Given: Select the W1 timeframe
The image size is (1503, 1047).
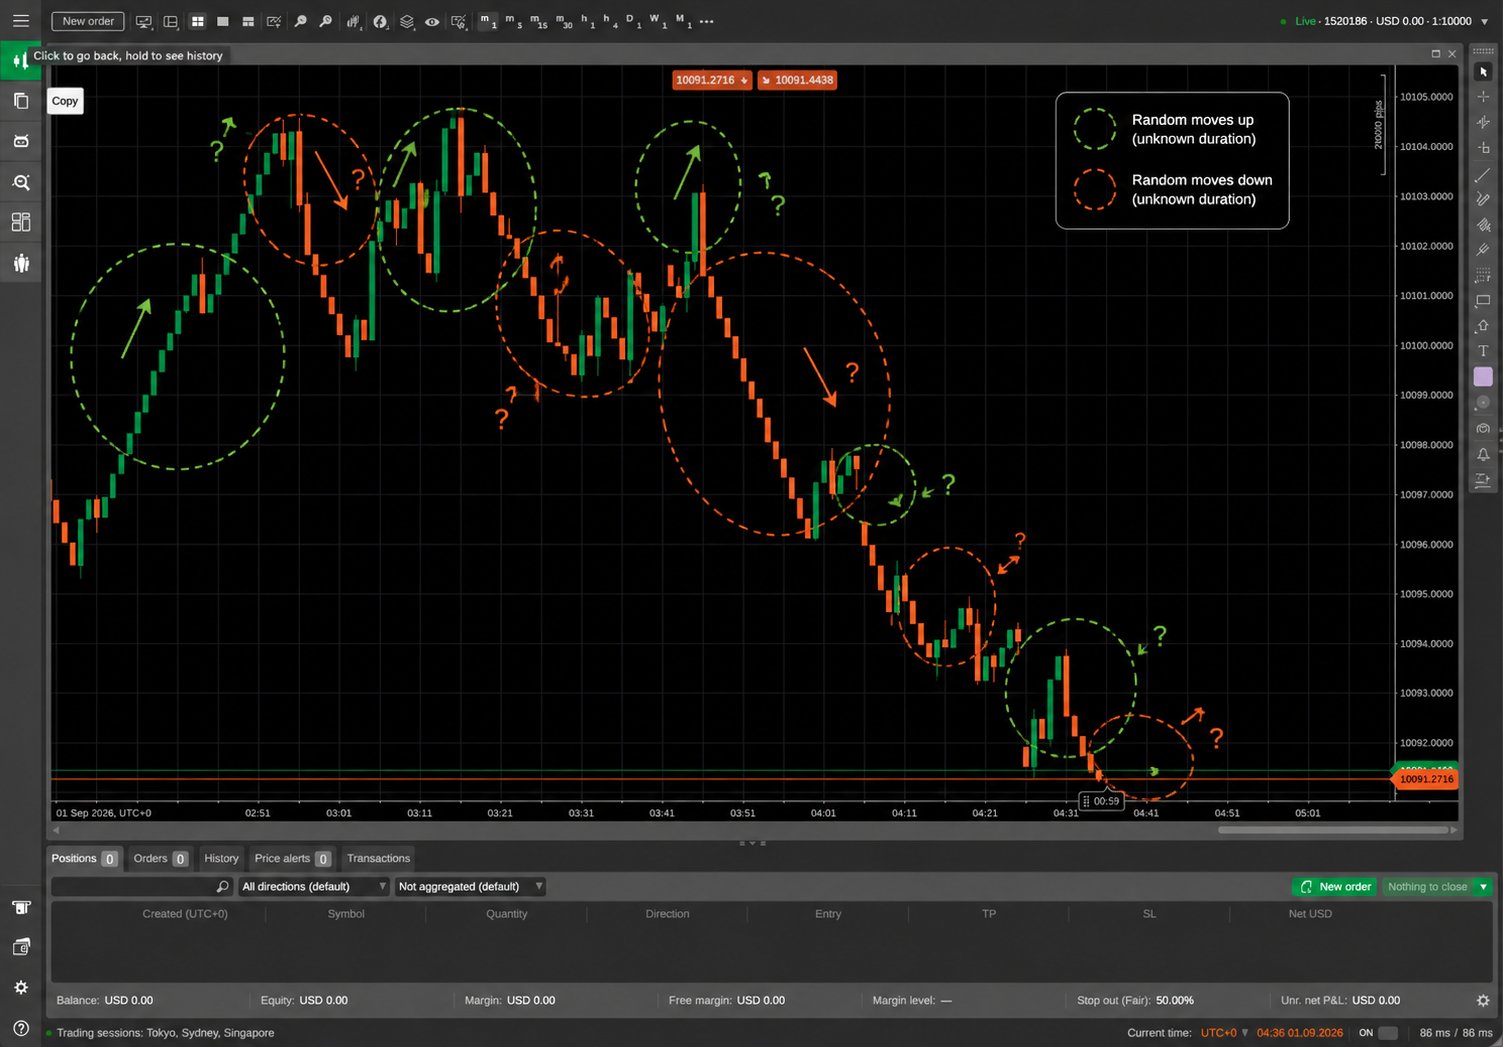Looking at the screenshot, I should [657, 21].
